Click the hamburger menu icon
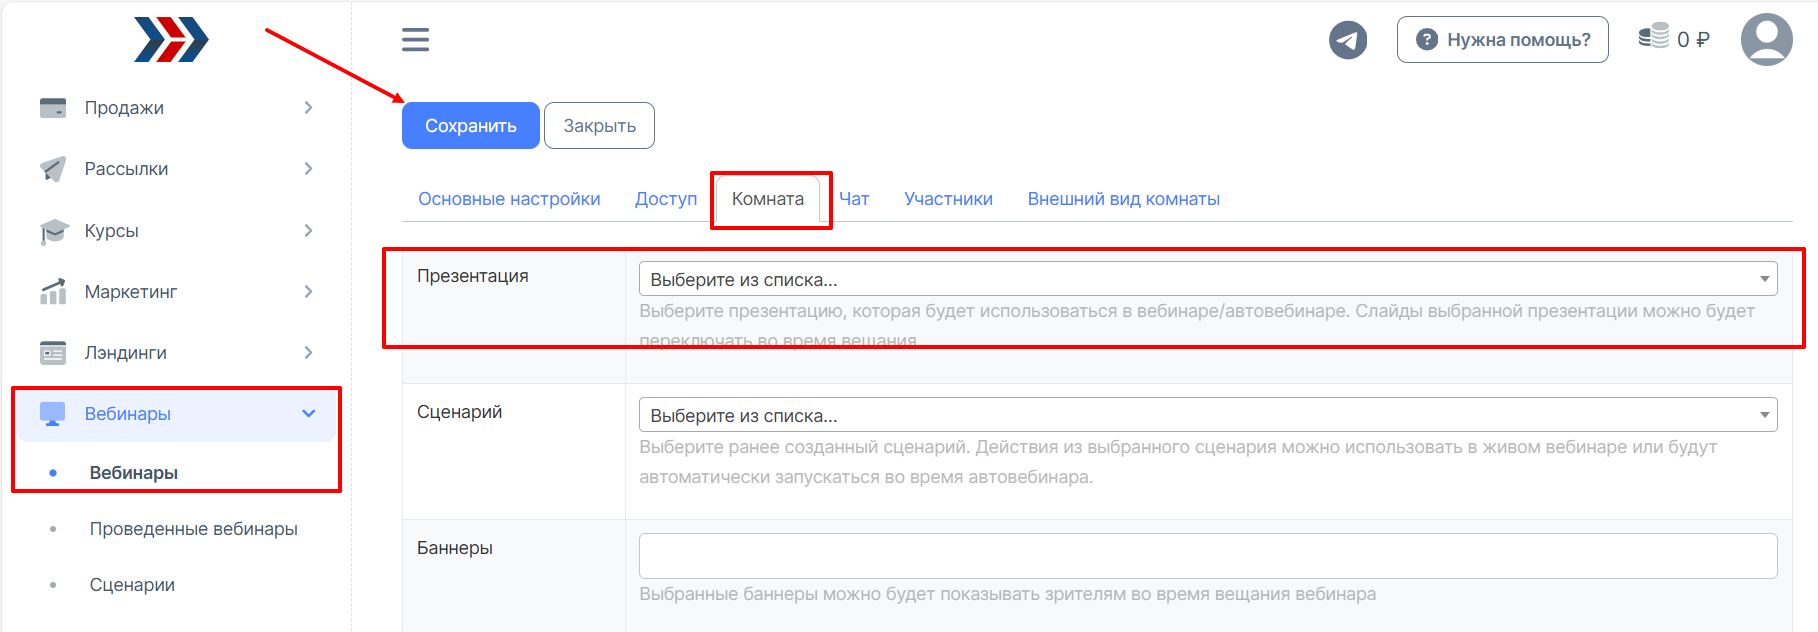The height and width of the screenshot is (632, 1818). pyautogui.click(x=415, y=40)
